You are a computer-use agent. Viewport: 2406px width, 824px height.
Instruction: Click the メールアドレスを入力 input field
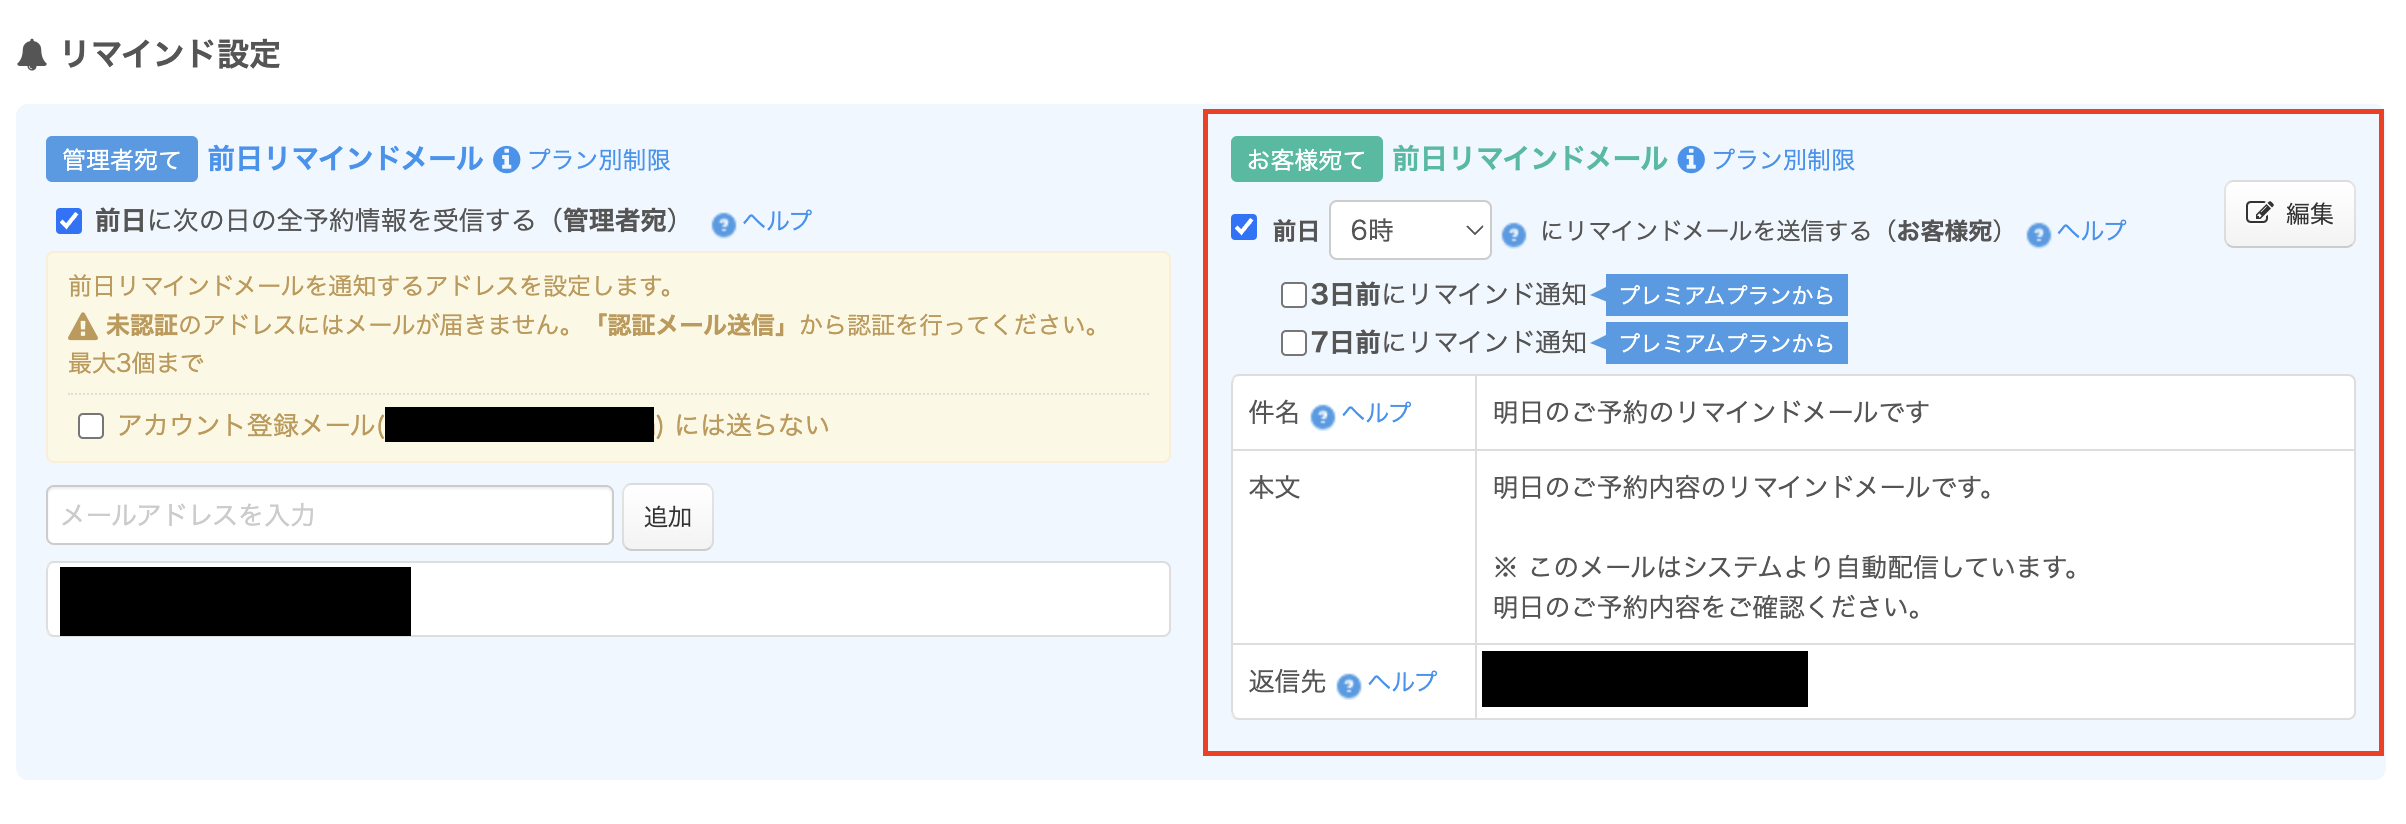pyautogui.click(x=330, y=515)
